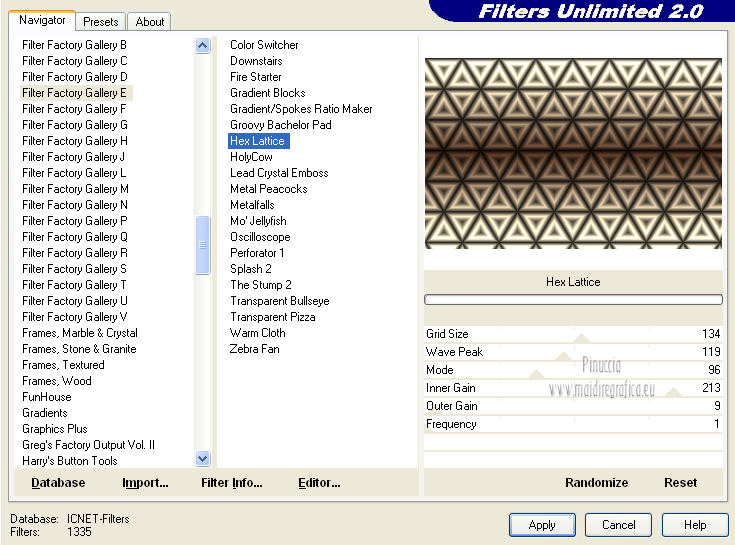This screenshot has height=545, width=735.
Task: Choose the Gradient Blocks filter
Action: [x=268, y=93]
